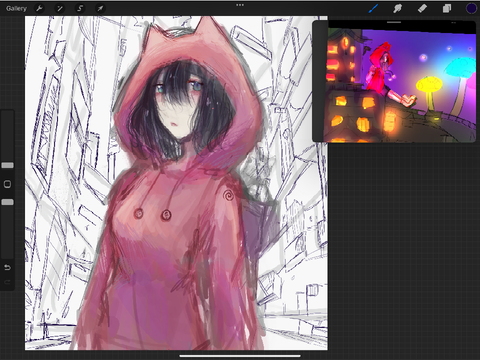
Task: Open the Gallery
Action: pyautogui.click(x=16, y=8)
